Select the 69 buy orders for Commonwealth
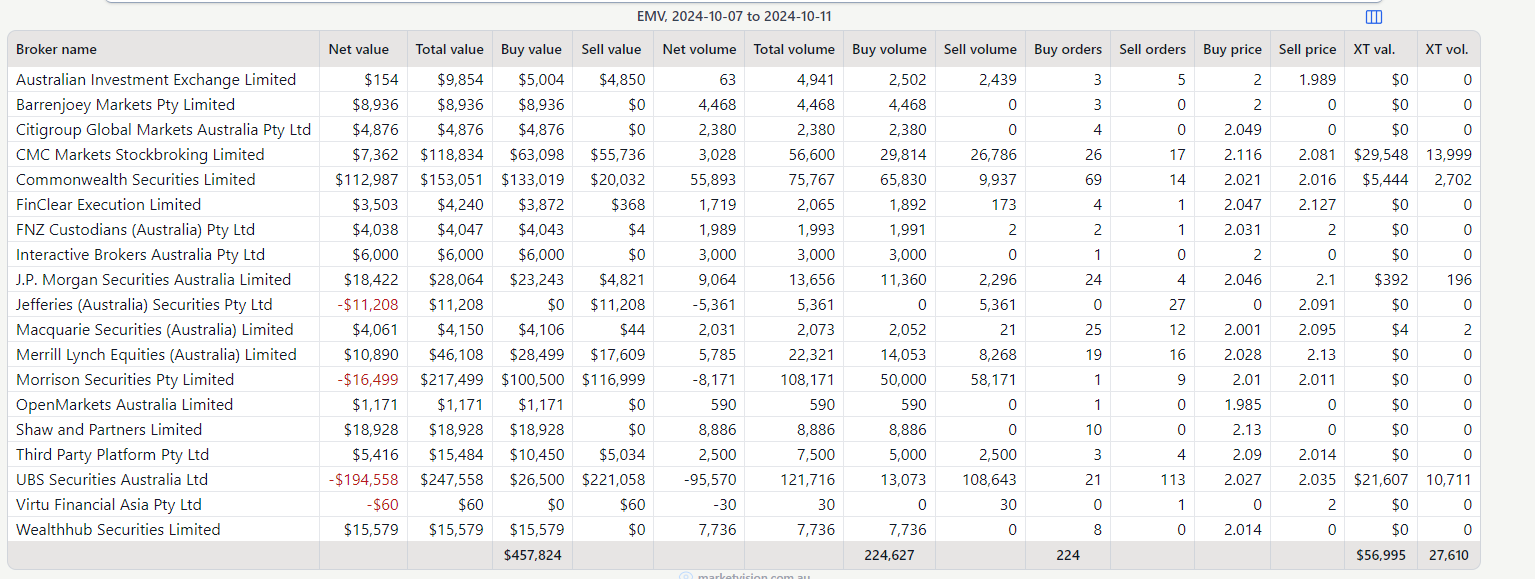 pos(1093,180)
